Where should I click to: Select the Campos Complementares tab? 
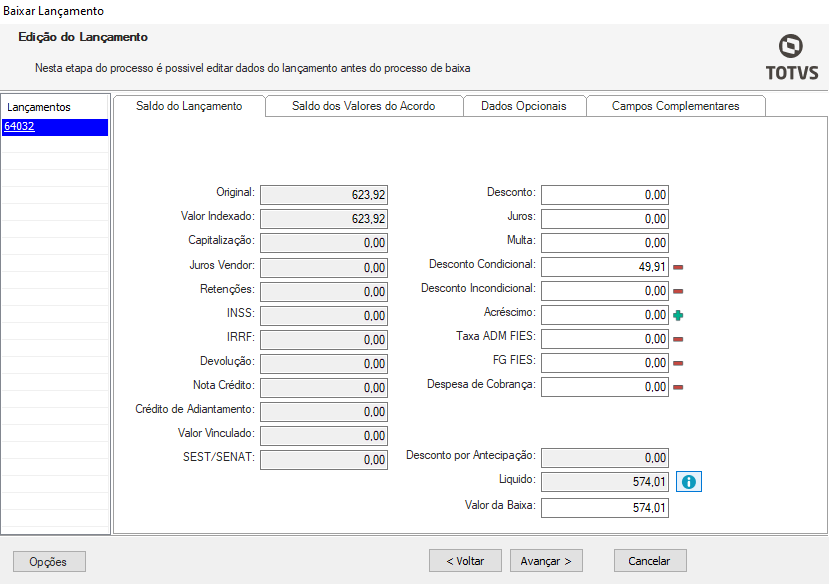(x=675, y=106)
